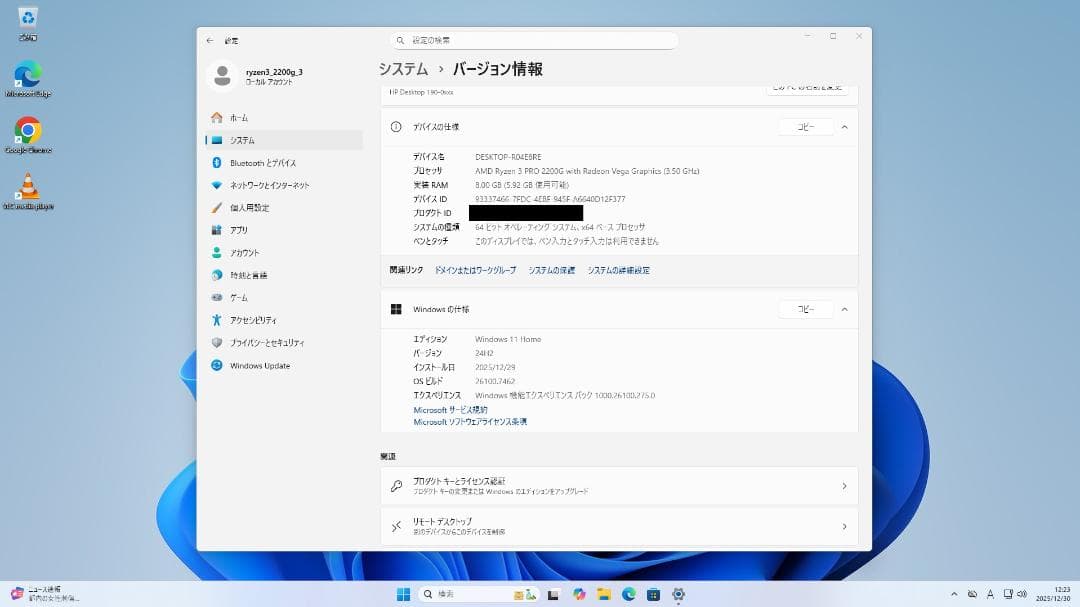This screenshot has width=1080, height=607.
Task: Launch Microsoft Edge from the taskbar
Action: click(628, 593)
